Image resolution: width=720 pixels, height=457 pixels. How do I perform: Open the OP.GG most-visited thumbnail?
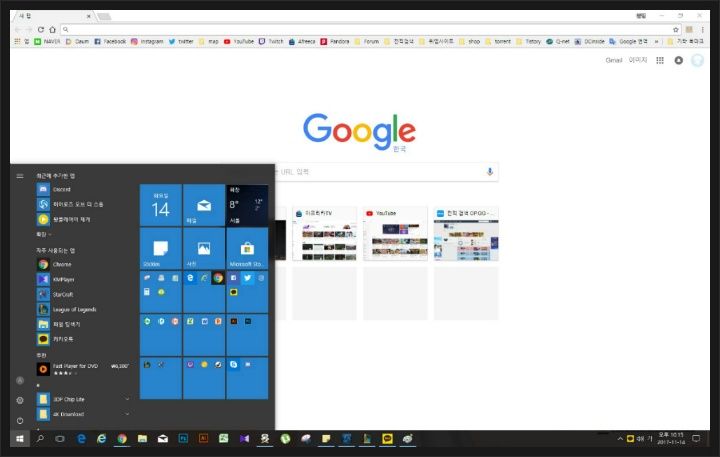click(x=466, y=234)
